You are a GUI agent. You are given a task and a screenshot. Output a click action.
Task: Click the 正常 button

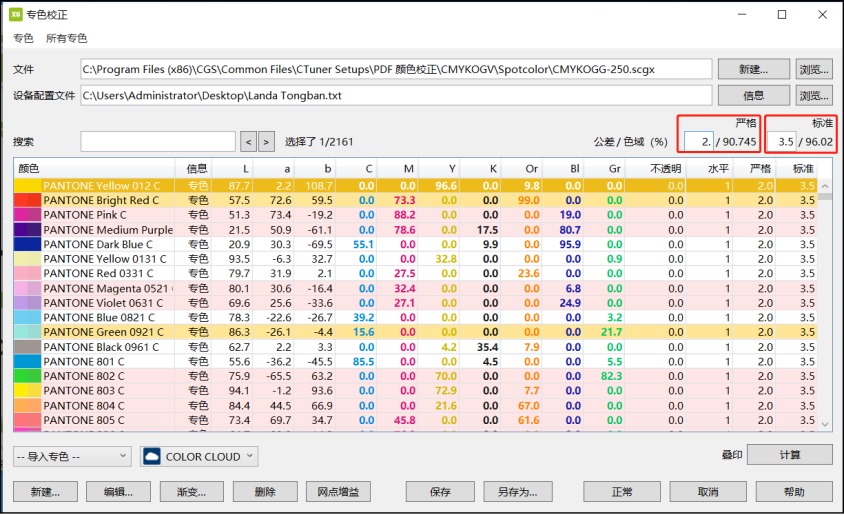(x=622, y=492)
